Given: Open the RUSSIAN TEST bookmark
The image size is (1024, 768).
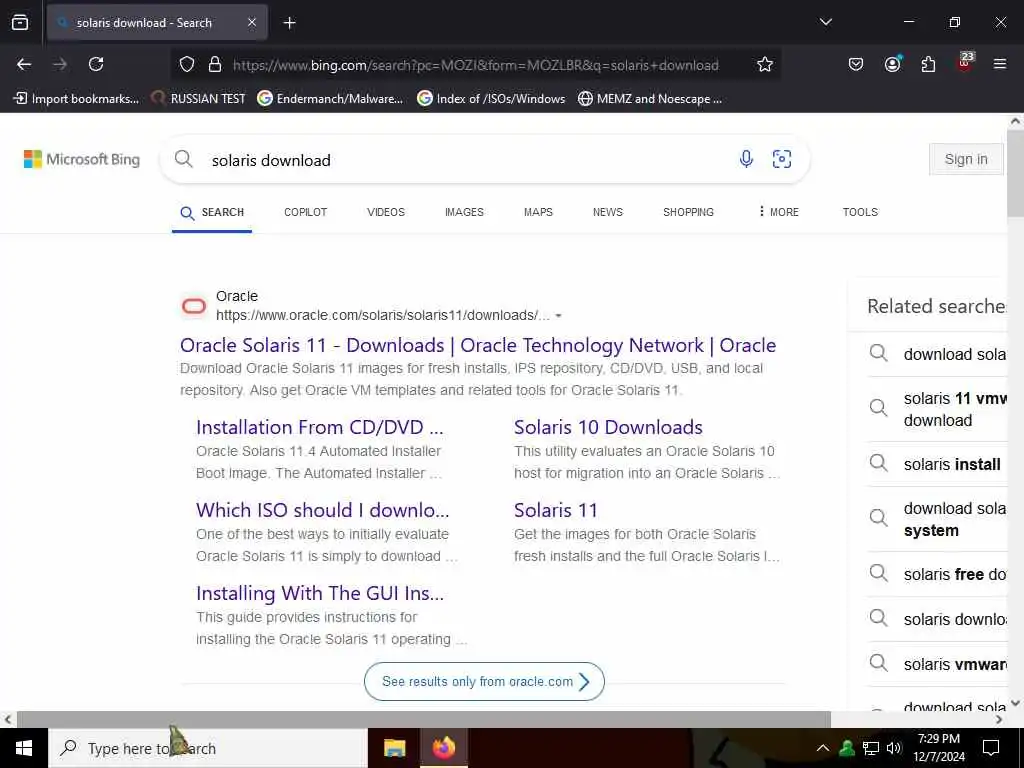Looking at the screenshot, I should pyautogui.click(x=198, y=99).
